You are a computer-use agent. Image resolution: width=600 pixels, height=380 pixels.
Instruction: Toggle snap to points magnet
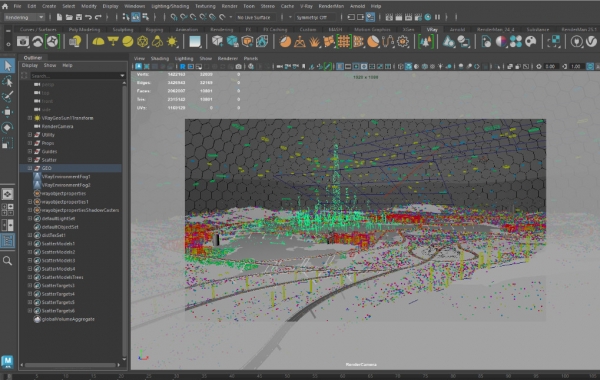click(x=193, y=17)
